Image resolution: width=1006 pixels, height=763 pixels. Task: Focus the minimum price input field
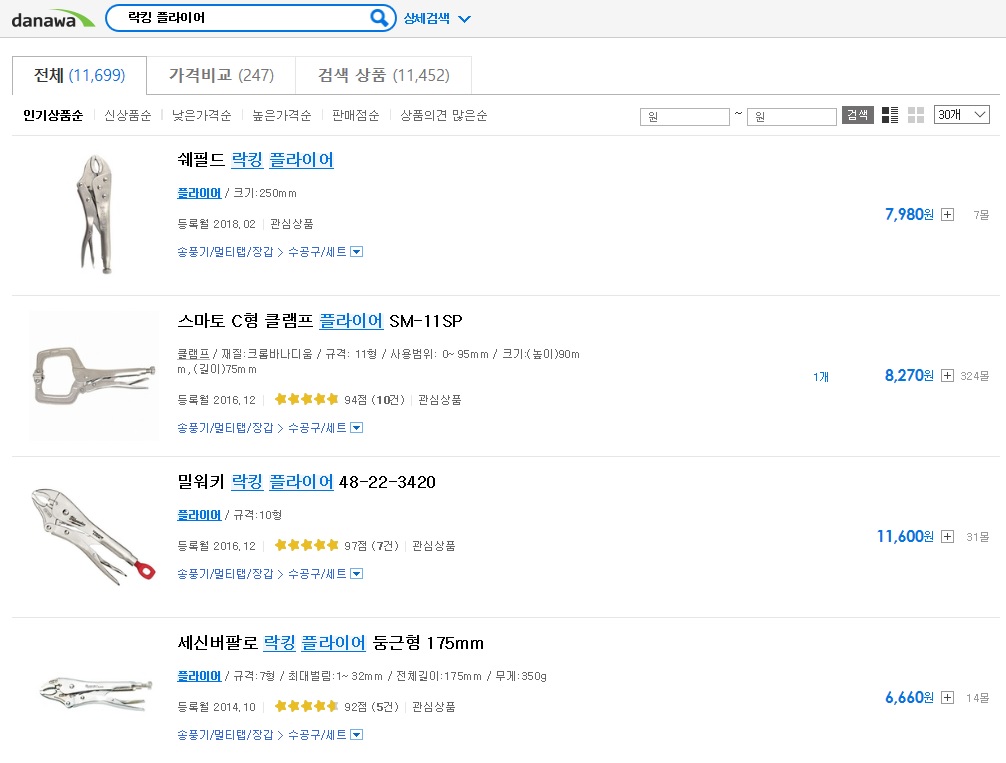685,116
